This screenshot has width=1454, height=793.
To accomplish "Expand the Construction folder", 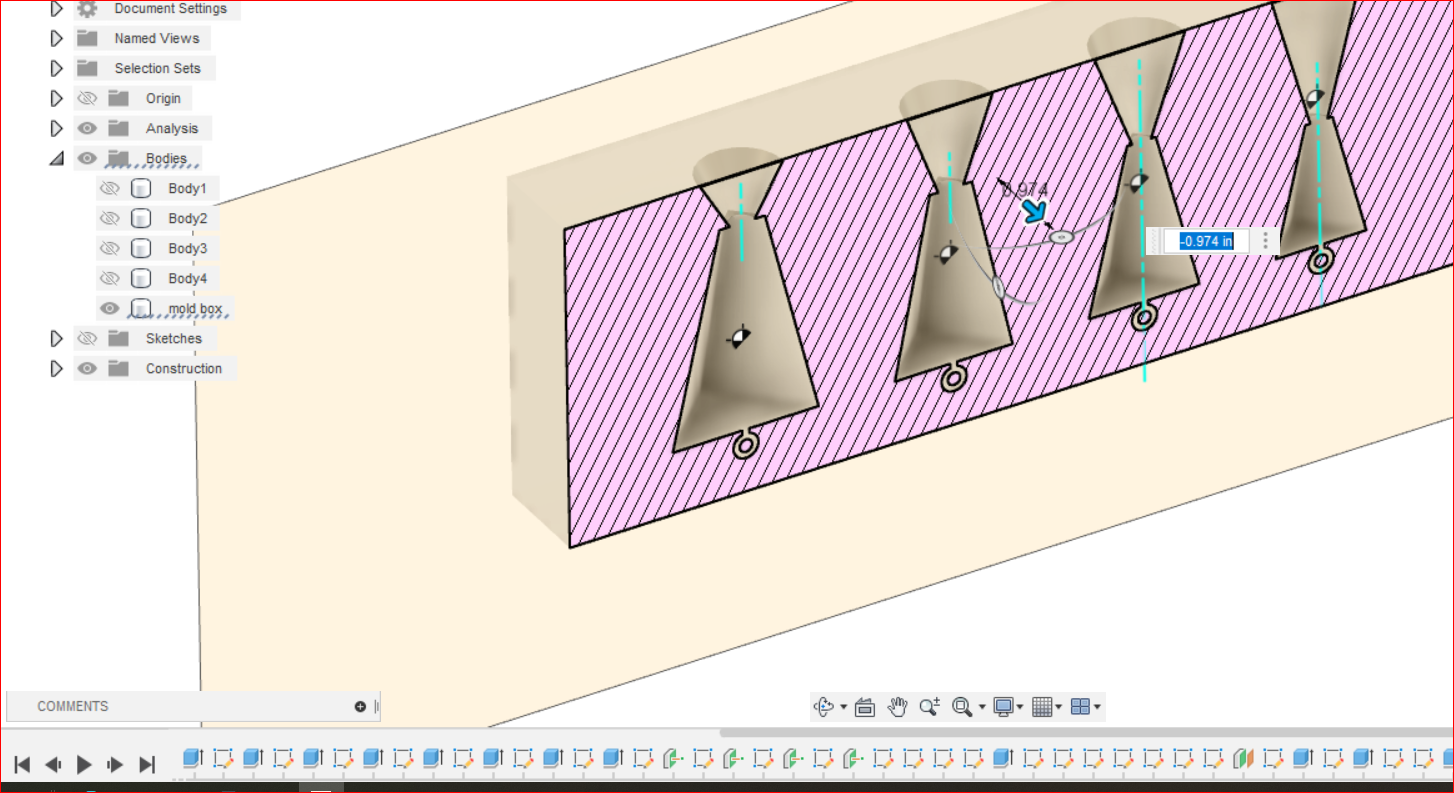I will tap(57, 368).
